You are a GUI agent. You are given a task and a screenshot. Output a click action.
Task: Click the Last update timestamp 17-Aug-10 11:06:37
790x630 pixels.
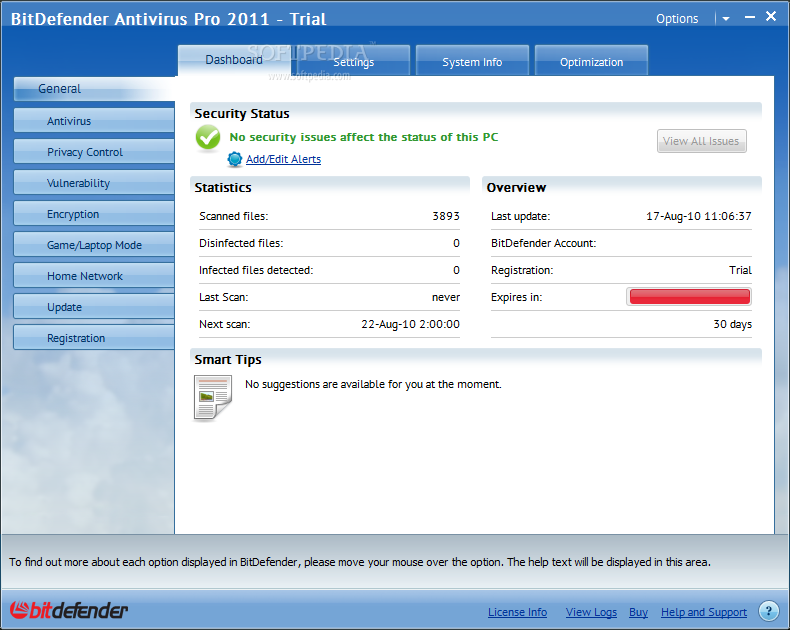(x=698, y=216)
